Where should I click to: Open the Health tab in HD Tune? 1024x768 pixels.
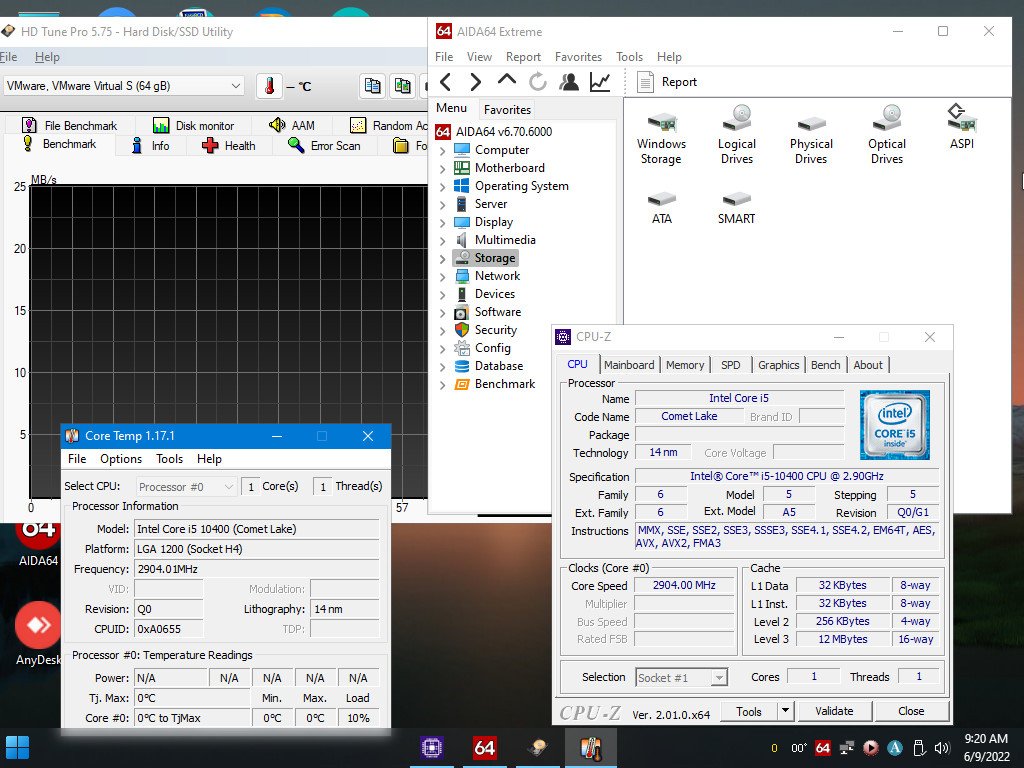click(x=229, y=146)
